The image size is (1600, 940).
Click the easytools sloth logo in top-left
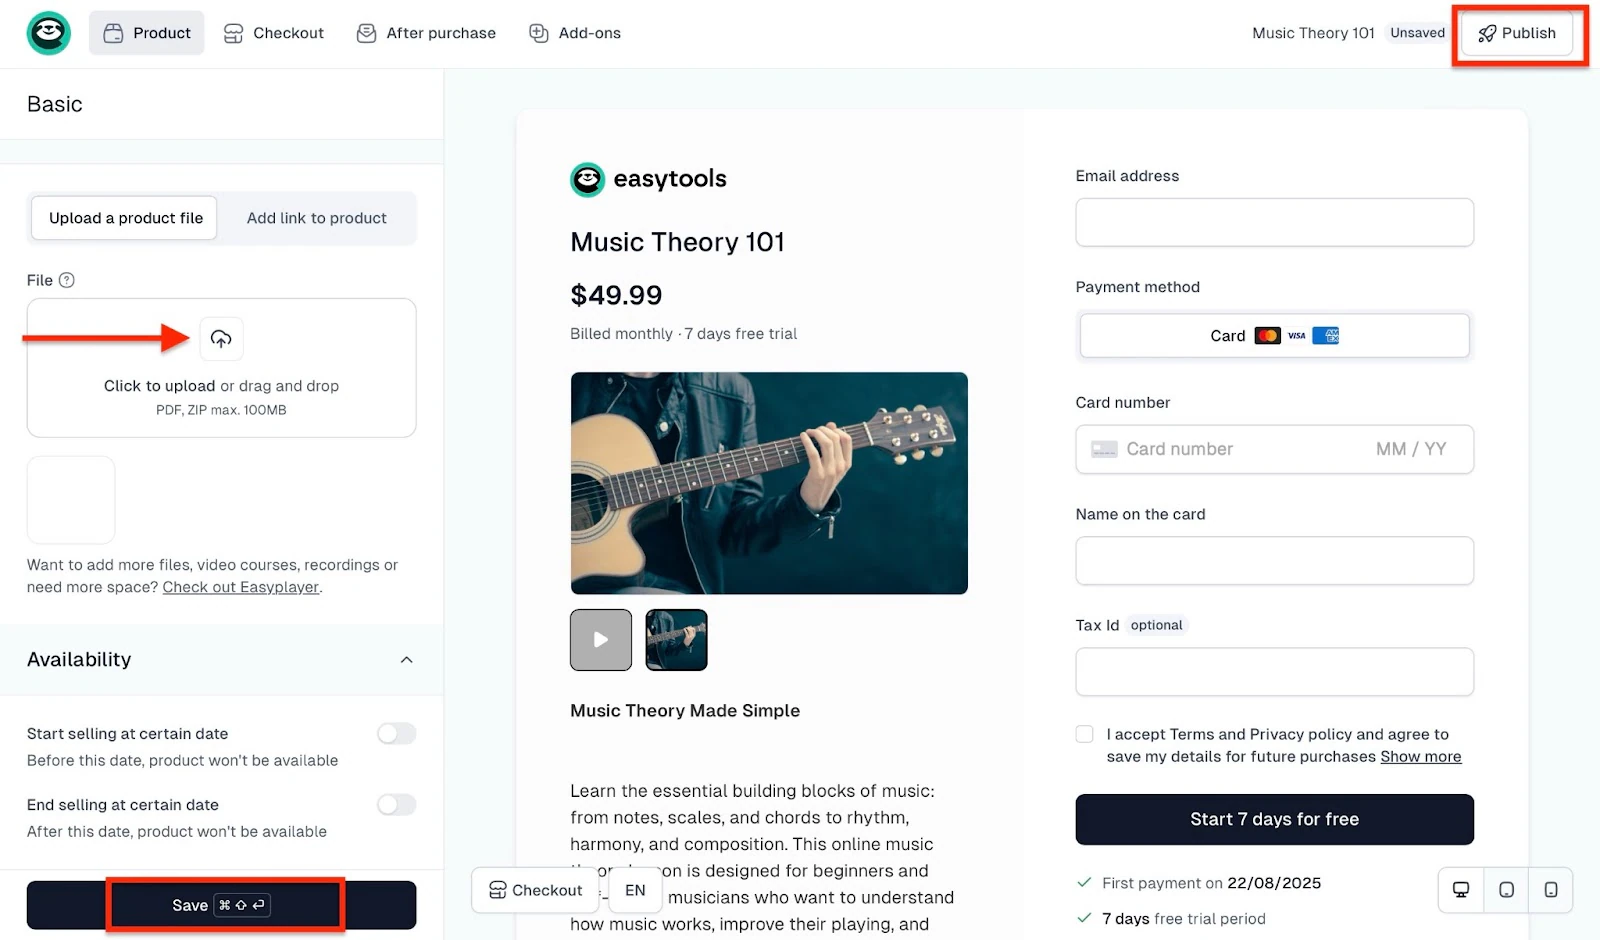click(x=48, y=33)
